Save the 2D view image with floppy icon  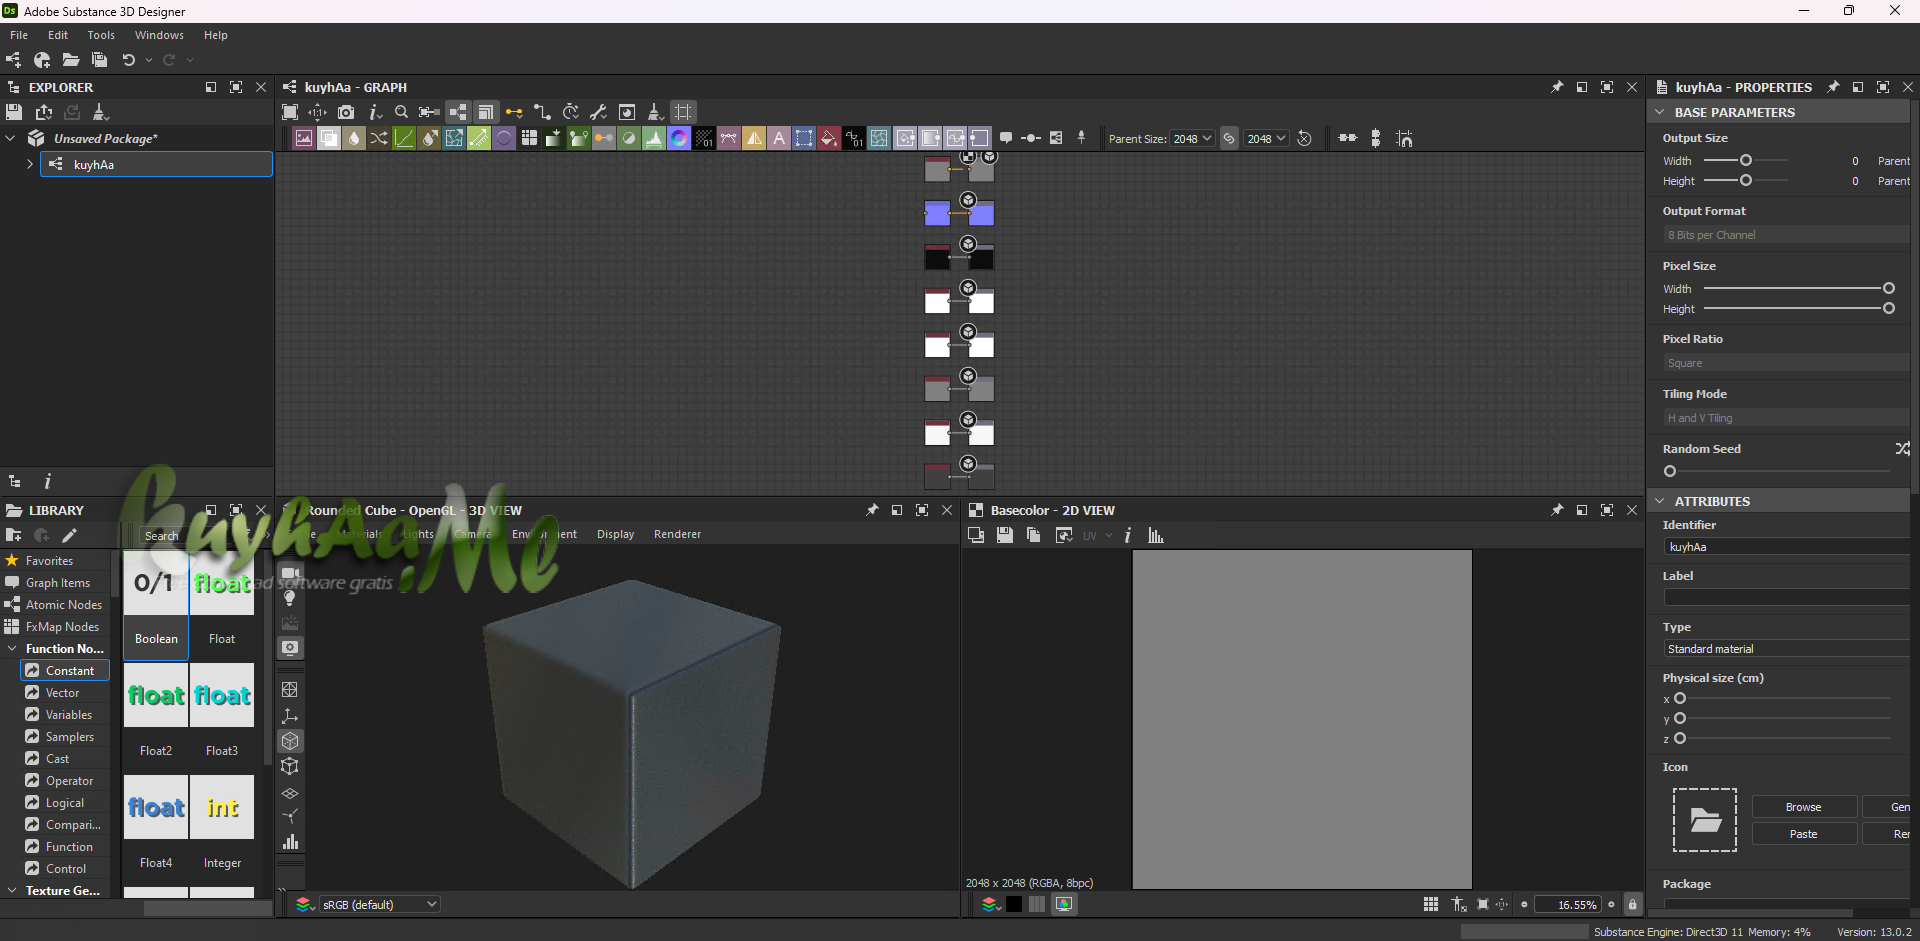click(1005, 535)
